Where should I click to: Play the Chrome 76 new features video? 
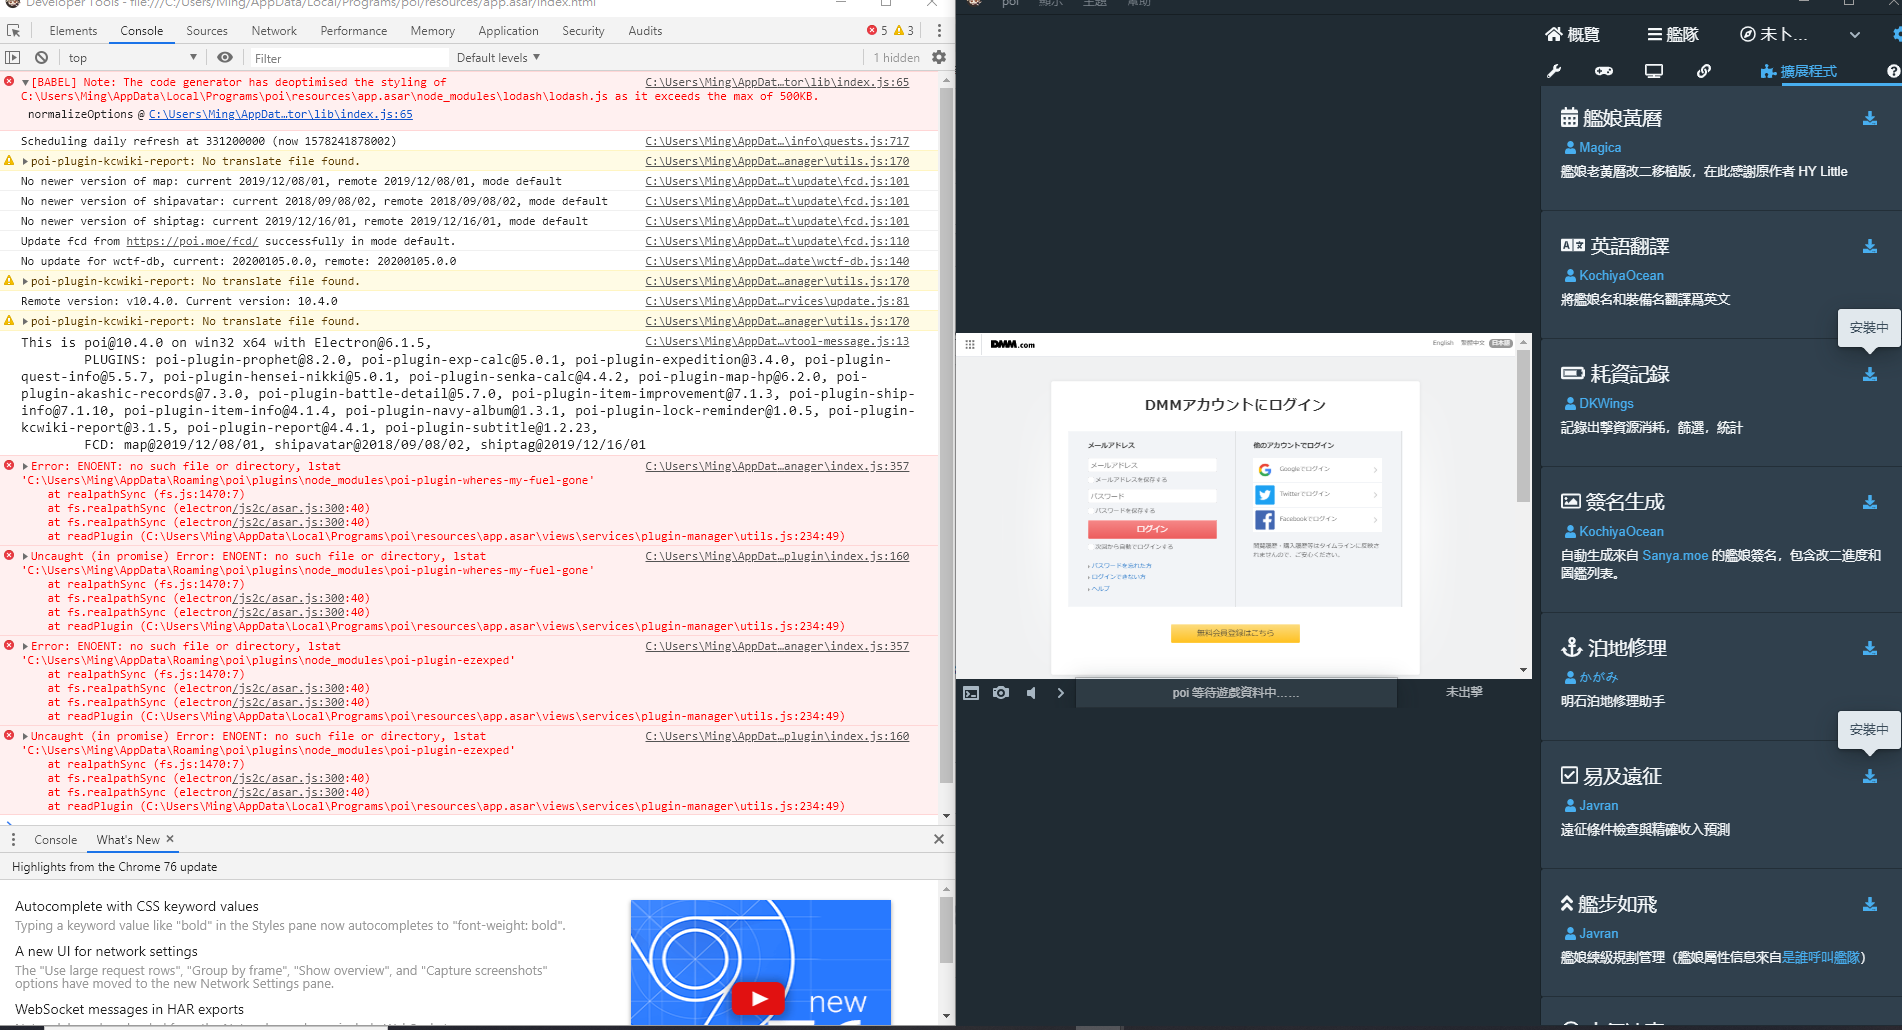pyautogui.click(x=759, y=998)
